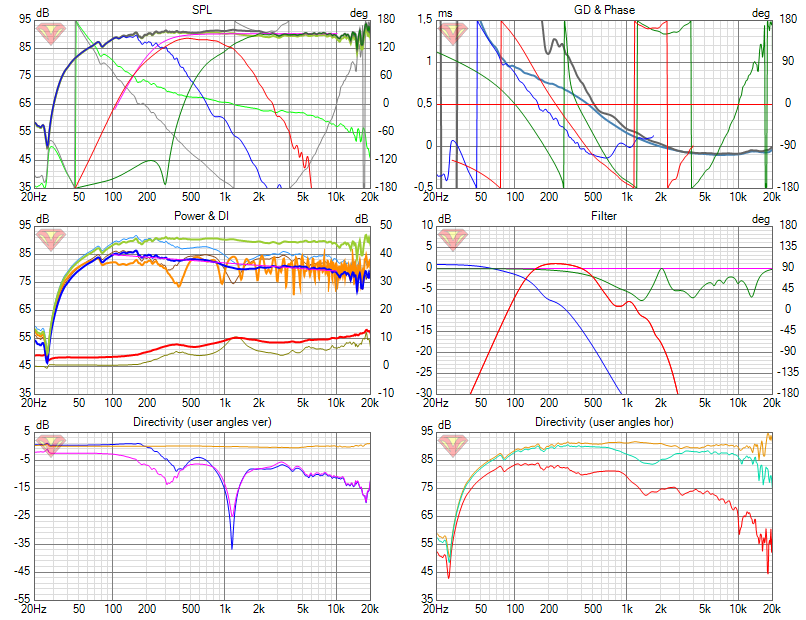Click the deg unit label of SPL chart

click(359, 13)
